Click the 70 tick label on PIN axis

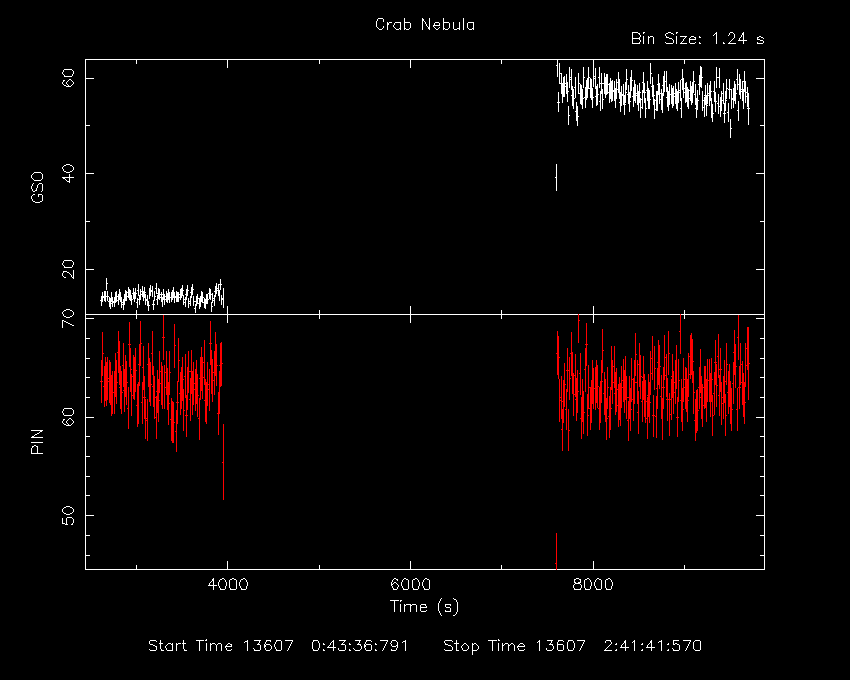click(69, 319)
